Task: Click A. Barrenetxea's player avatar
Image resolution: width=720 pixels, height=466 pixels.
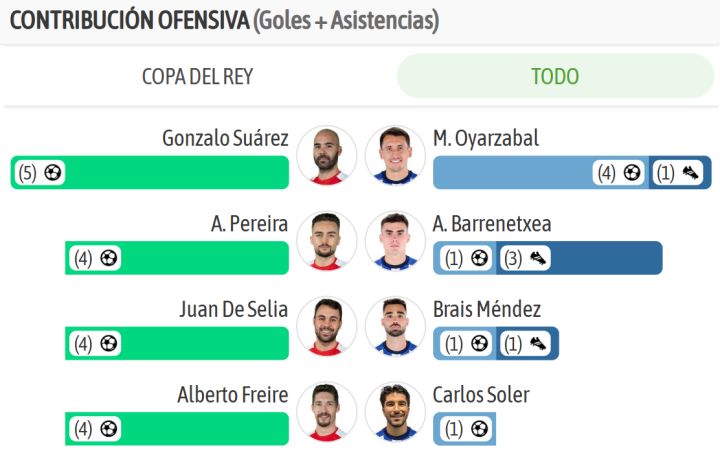Action: 395,240
